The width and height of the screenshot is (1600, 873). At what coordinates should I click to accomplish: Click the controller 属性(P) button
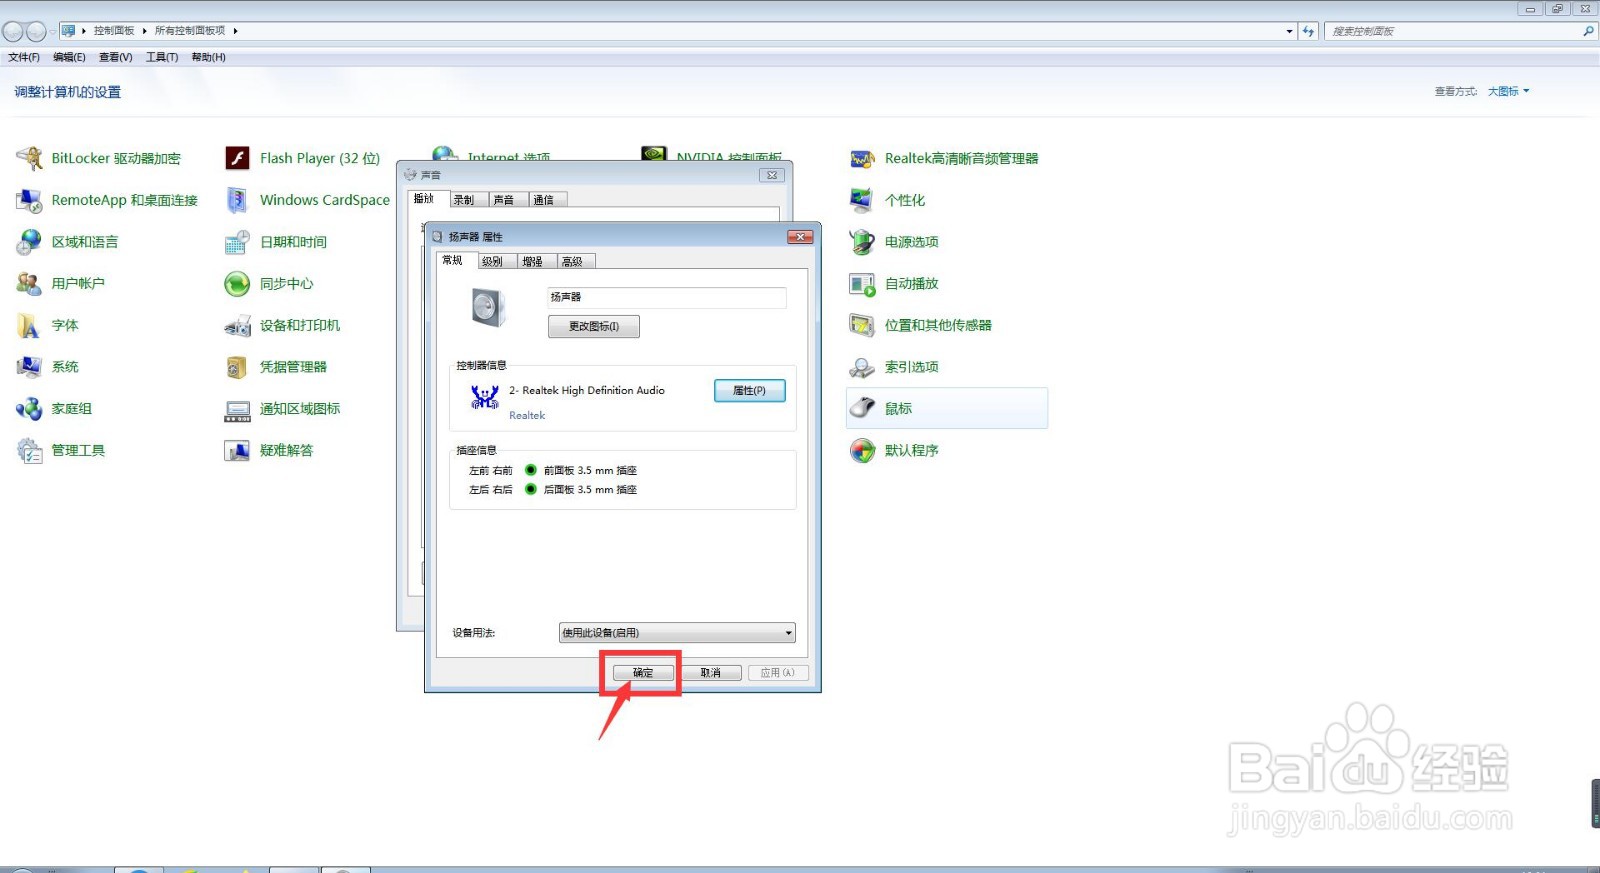750,391
